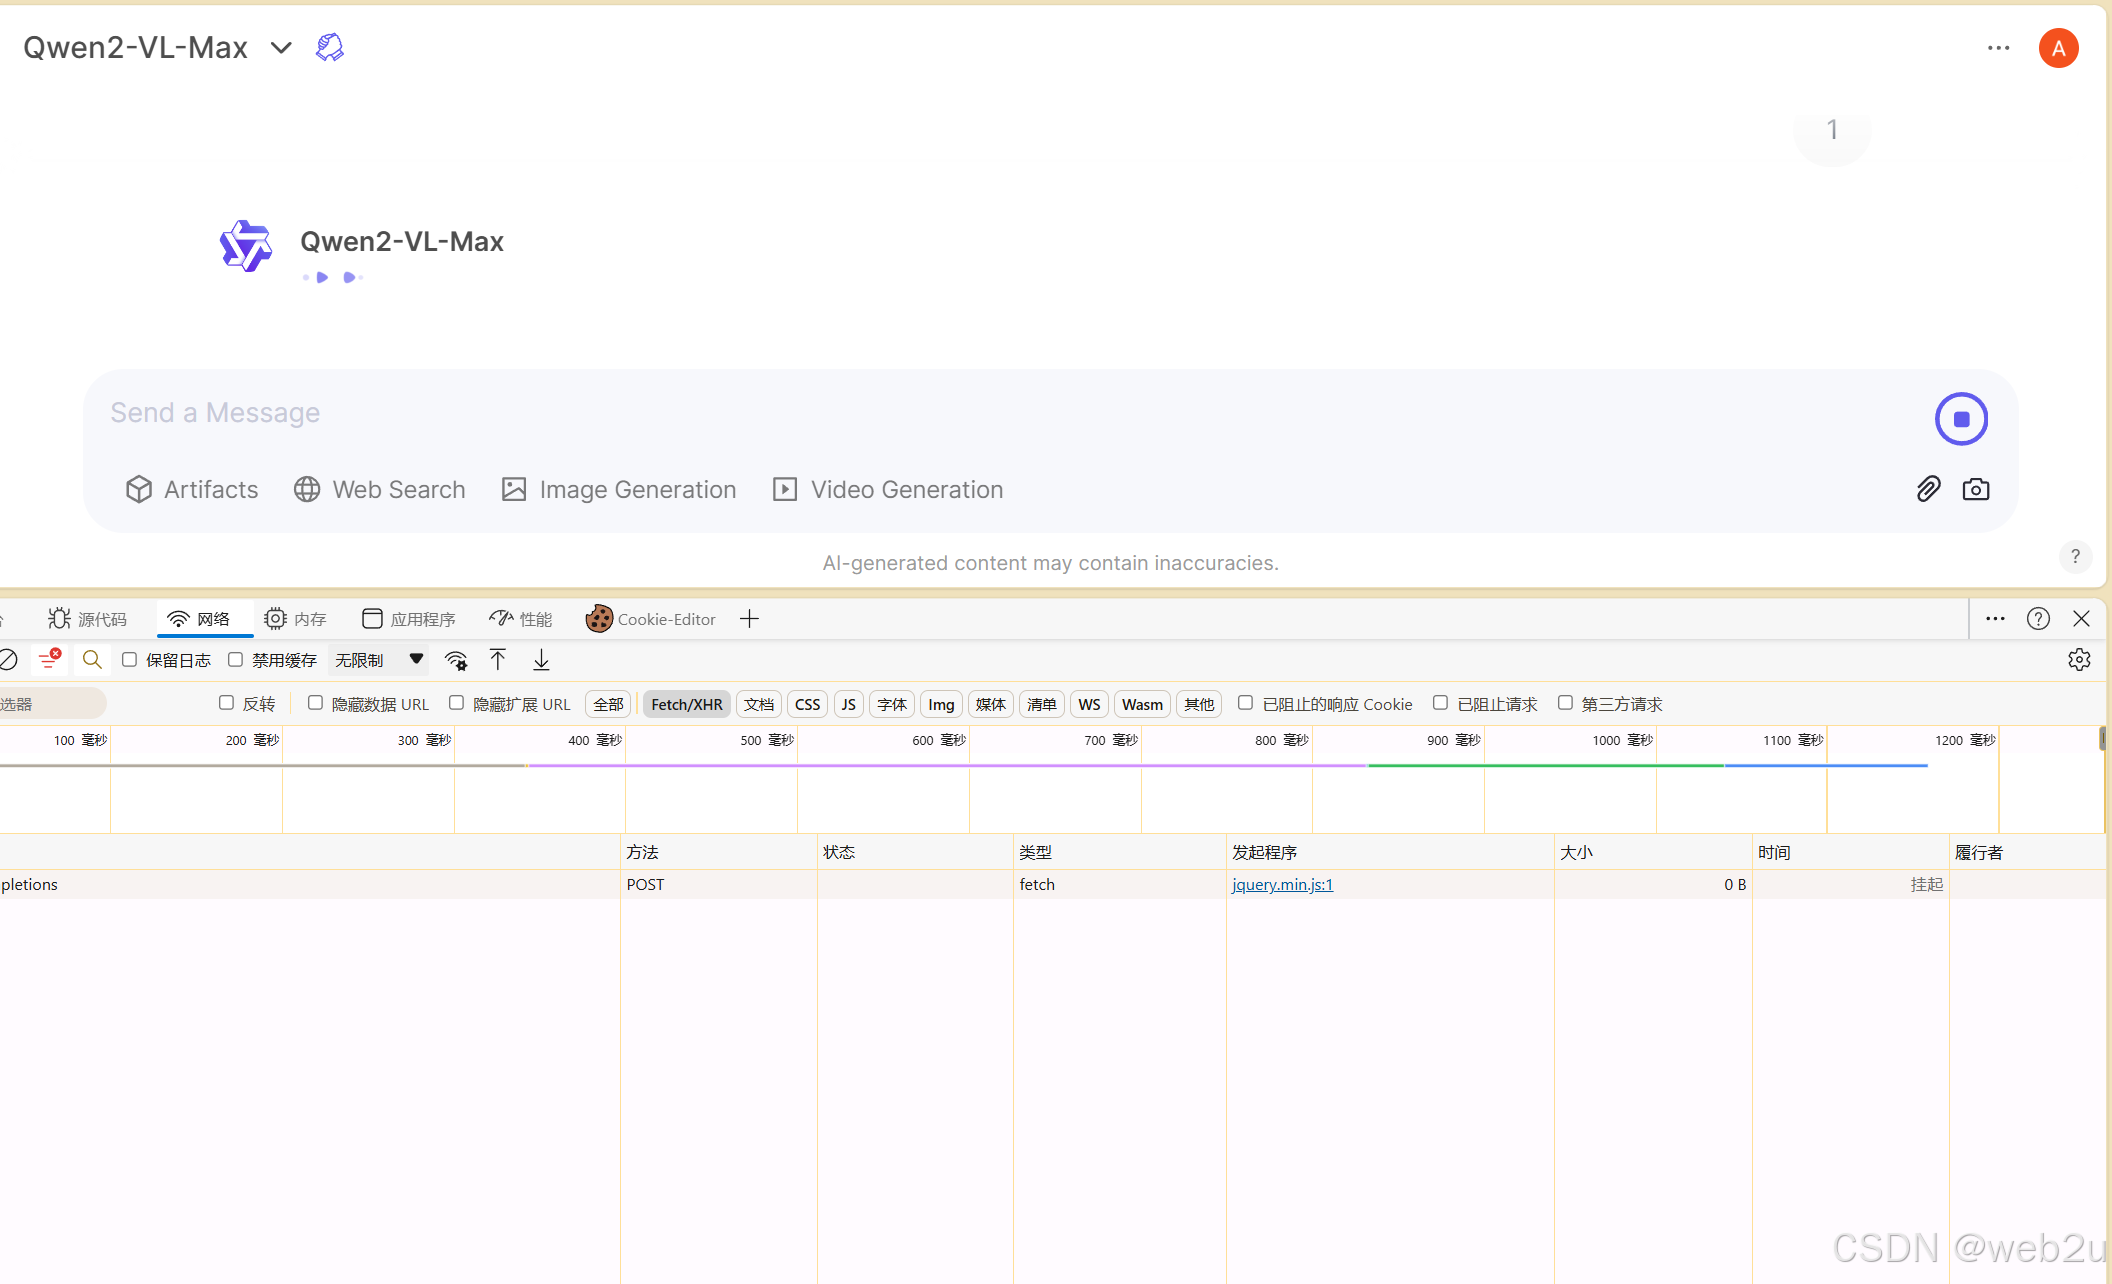The width and height of the screenshot is (2112, 1284).
Task: Select the 清单 filter
Action: coord(1041,704)
